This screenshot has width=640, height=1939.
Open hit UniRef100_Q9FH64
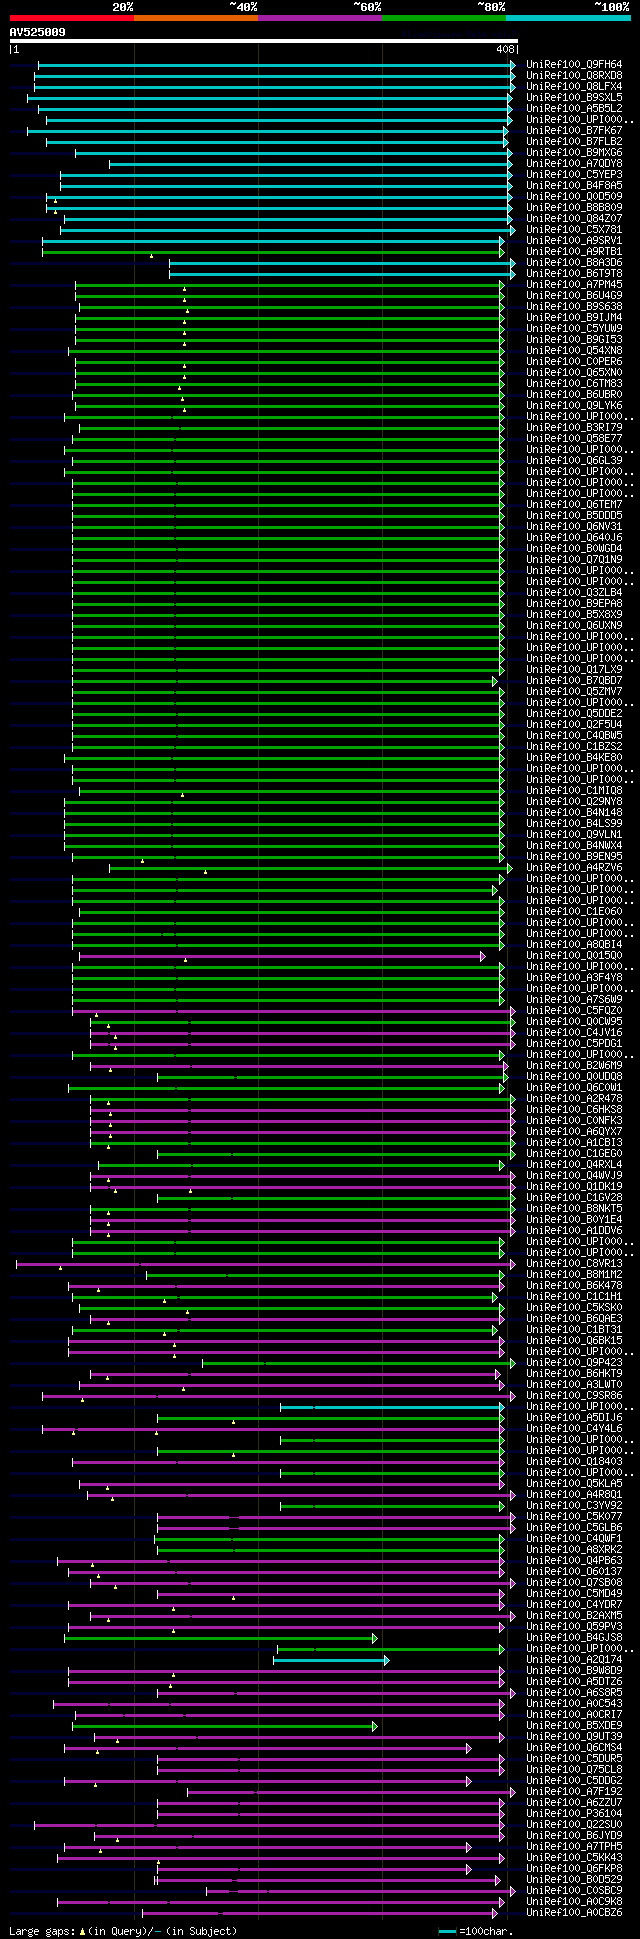pyautogui.click(x=574, y=65)
